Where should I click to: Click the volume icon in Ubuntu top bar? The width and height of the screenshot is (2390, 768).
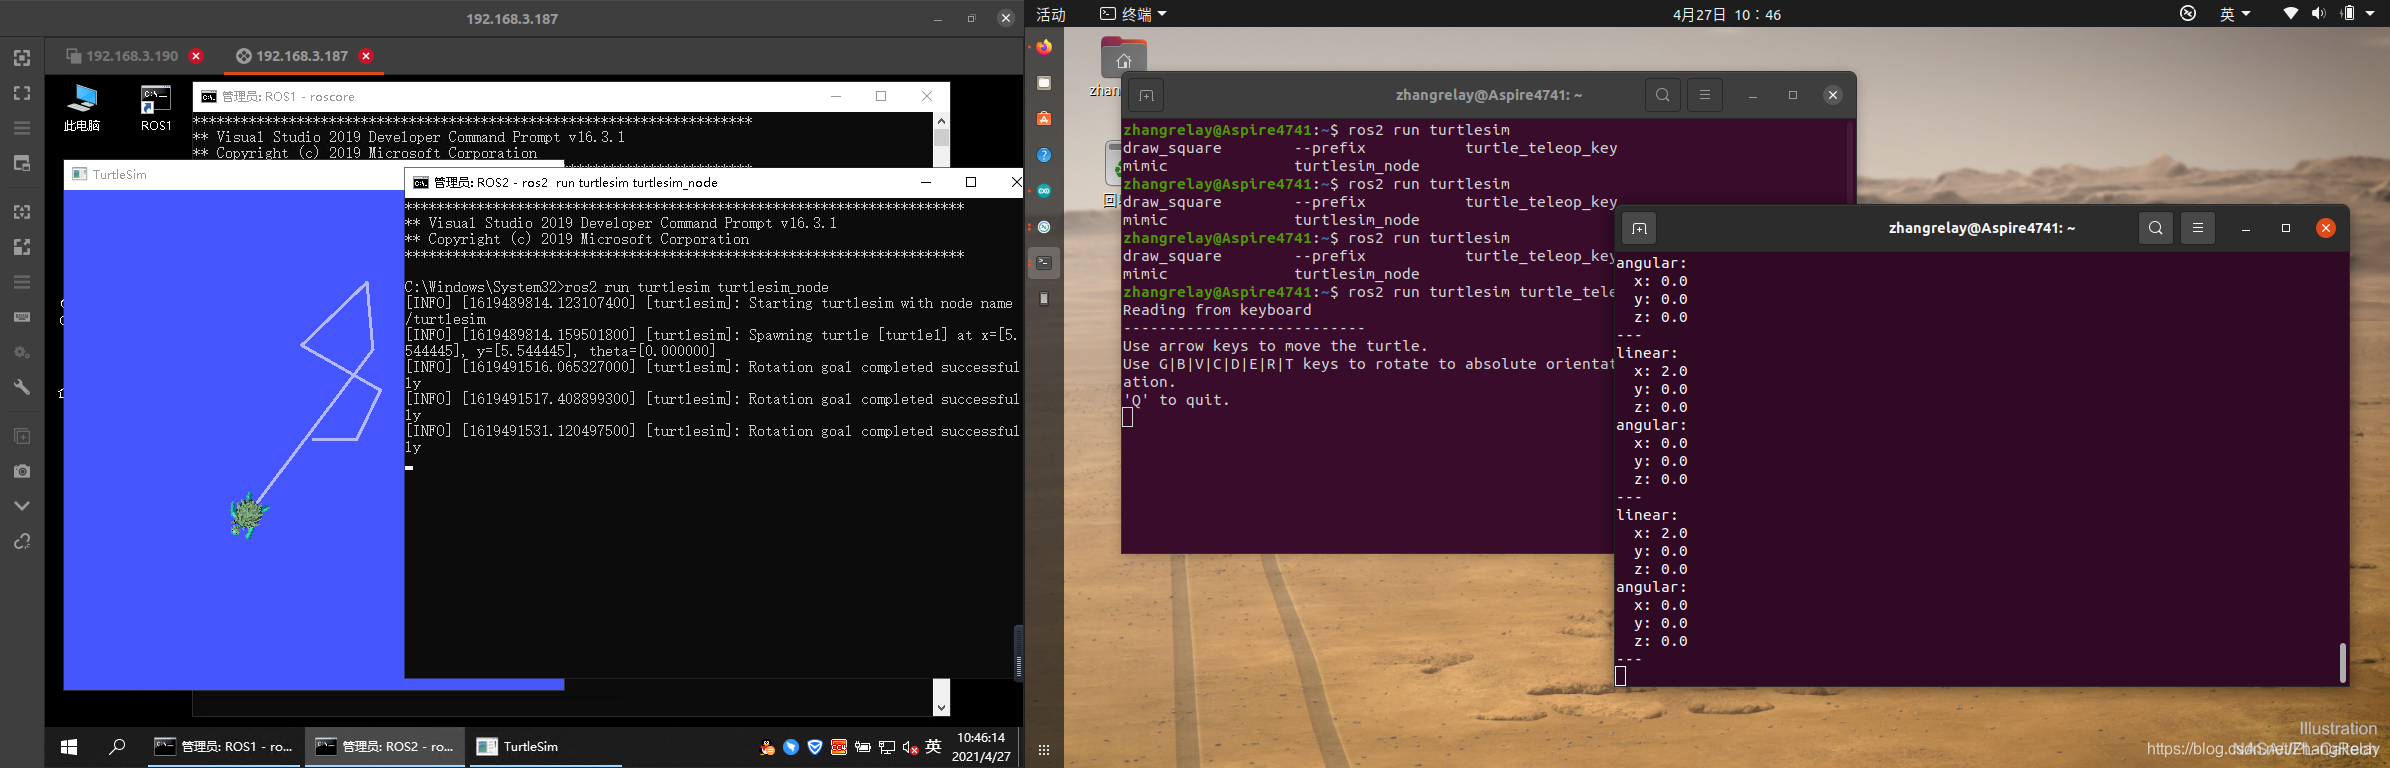pyautogui.click(x=2319, y=13)
